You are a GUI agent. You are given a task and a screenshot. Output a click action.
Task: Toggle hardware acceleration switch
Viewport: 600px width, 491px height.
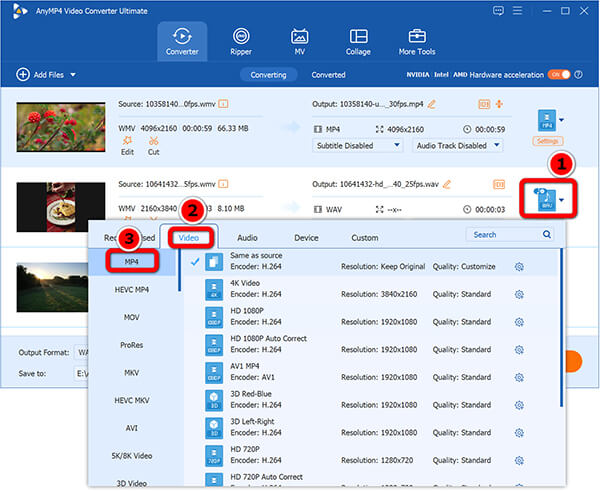click(x=559, y=75)
